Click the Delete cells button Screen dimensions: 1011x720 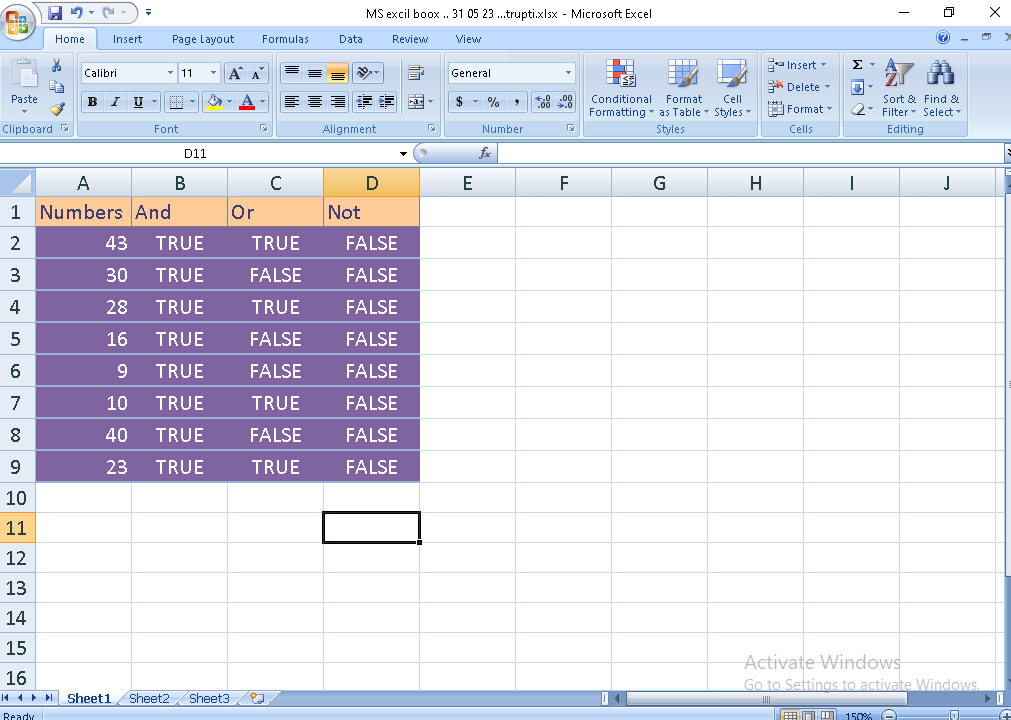click(x=798, y=87)
